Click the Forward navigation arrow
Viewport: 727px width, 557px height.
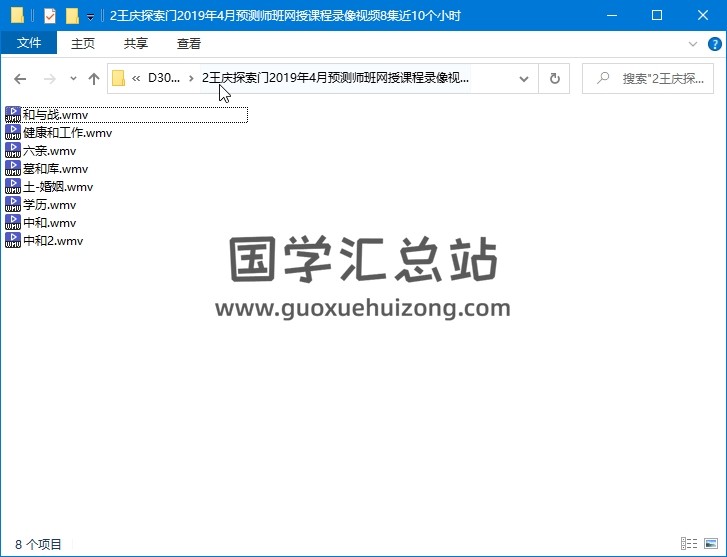coord(48,79)
